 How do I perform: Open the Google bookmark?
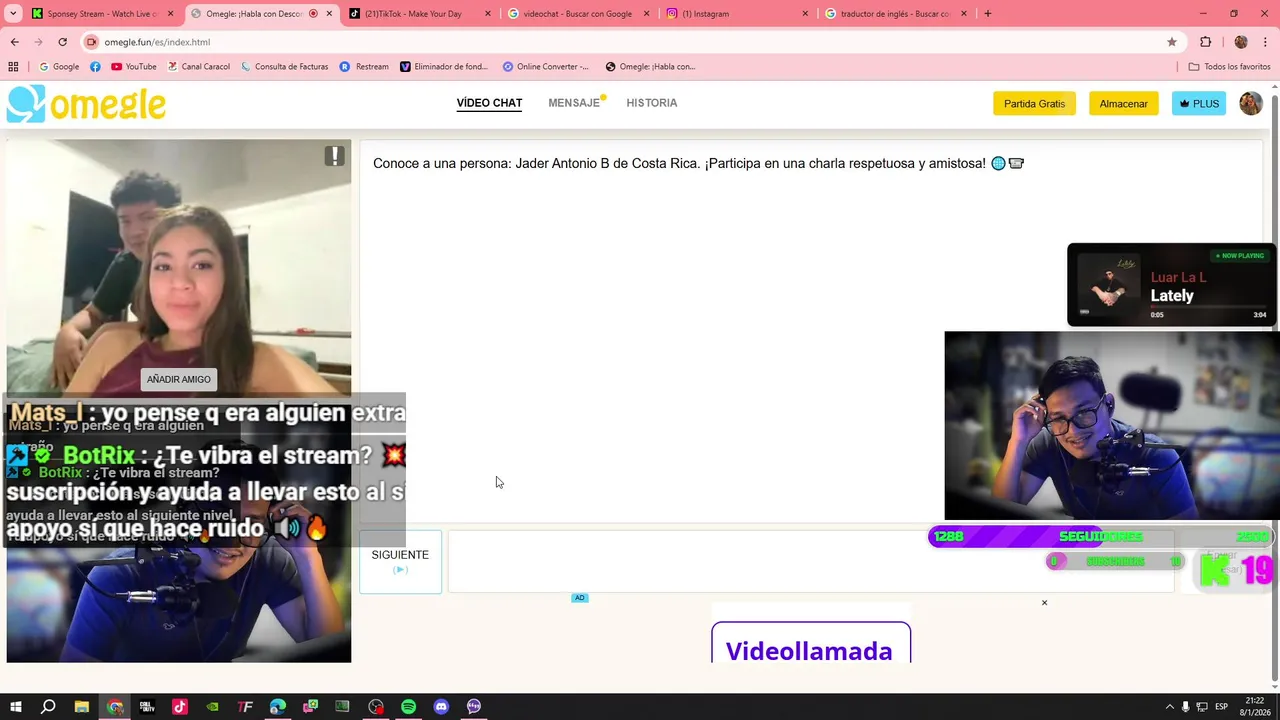pos(59,67)
